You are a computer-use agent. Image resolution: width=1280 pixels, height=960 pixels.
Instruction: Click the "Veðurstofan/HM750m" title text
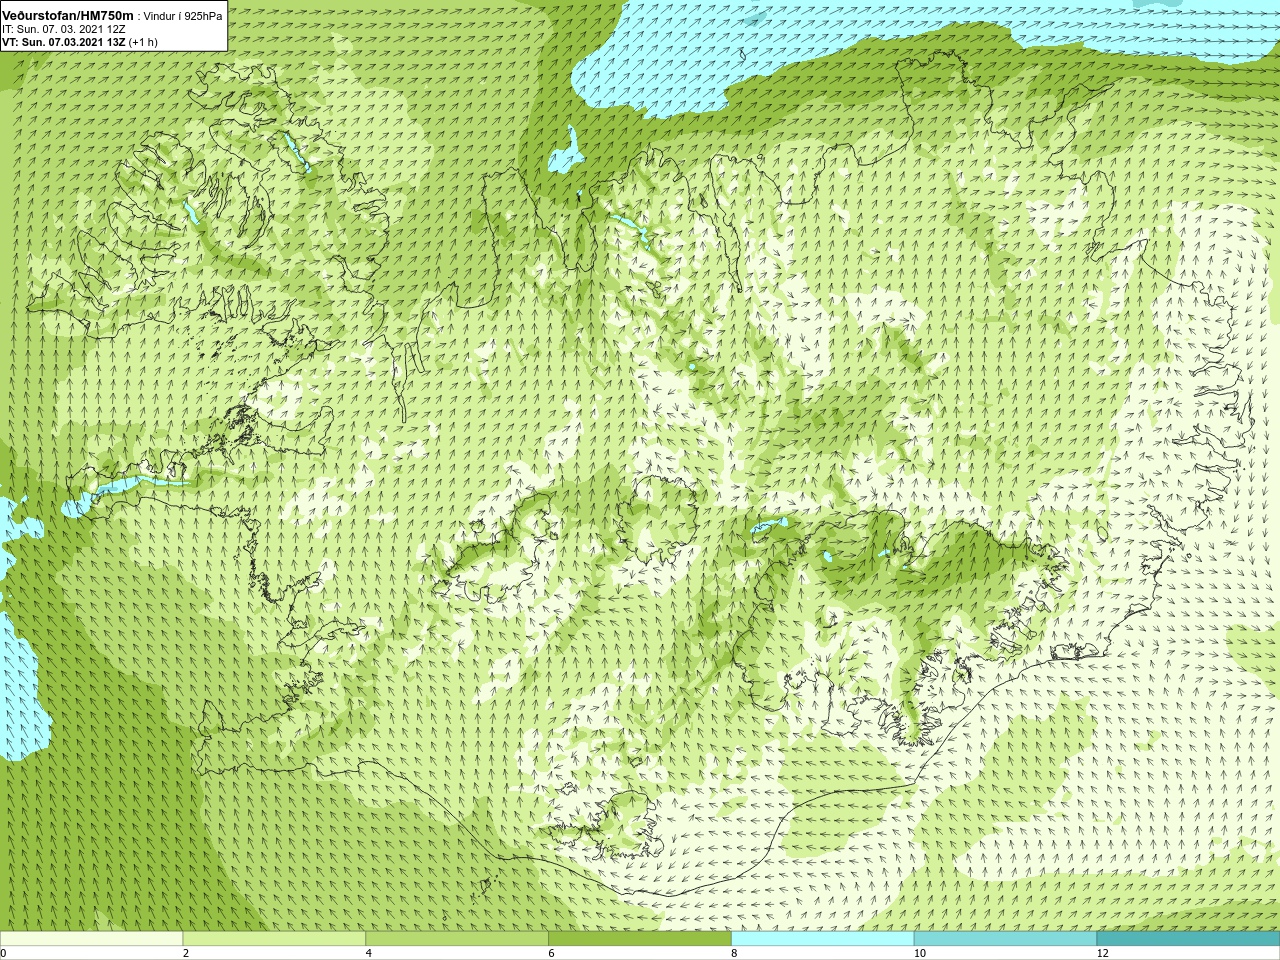[68, 16]
